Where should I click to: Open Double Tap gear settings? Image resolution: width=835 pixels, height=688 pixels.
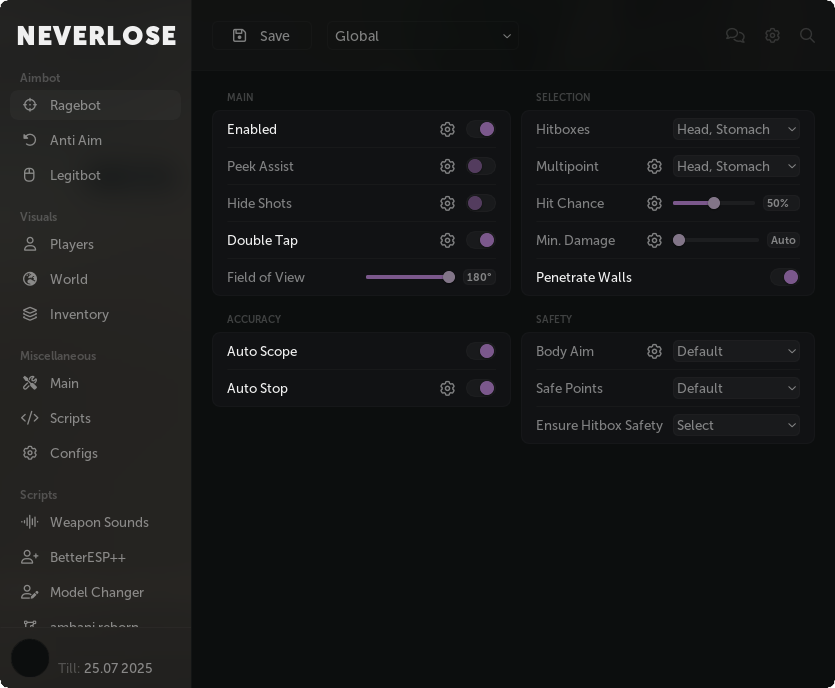pos(447,240)
